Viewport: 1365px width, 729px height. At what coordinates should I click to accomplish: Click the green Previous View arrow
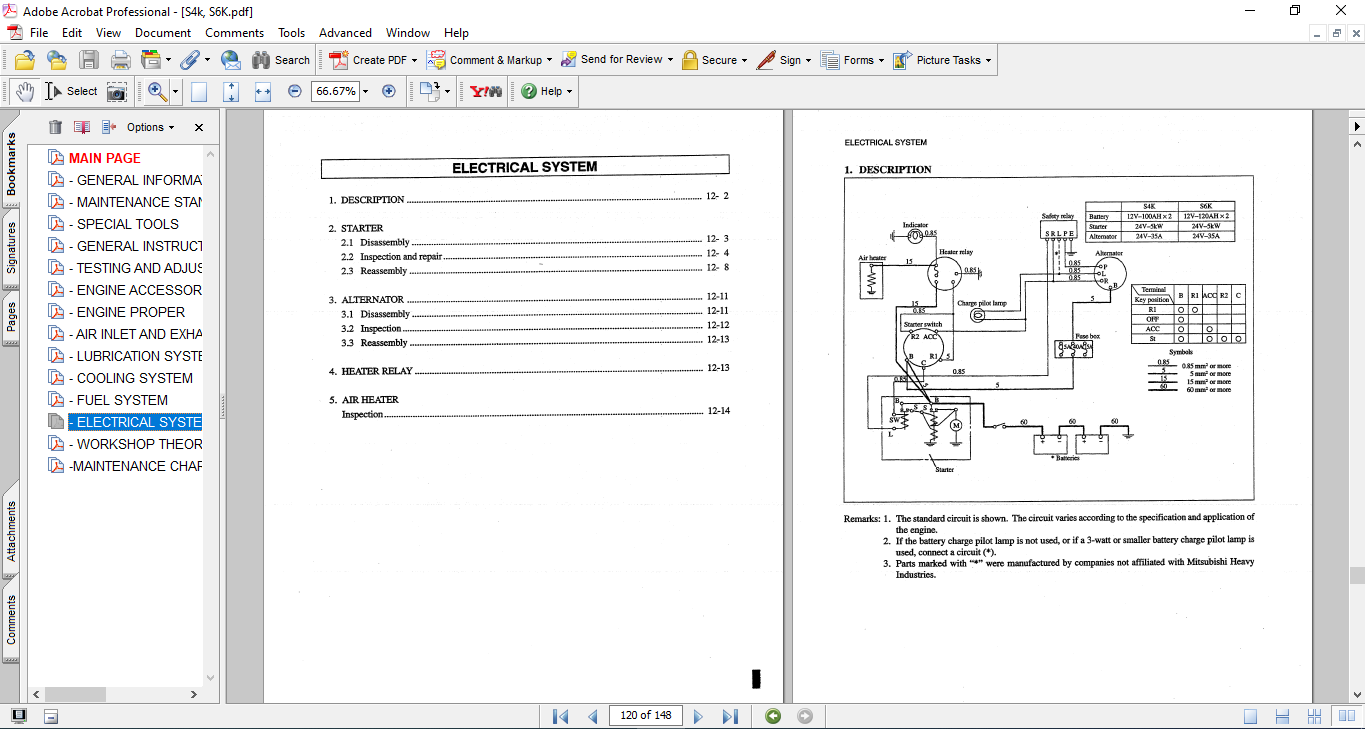pyautogui.click(x=772, y=716)
